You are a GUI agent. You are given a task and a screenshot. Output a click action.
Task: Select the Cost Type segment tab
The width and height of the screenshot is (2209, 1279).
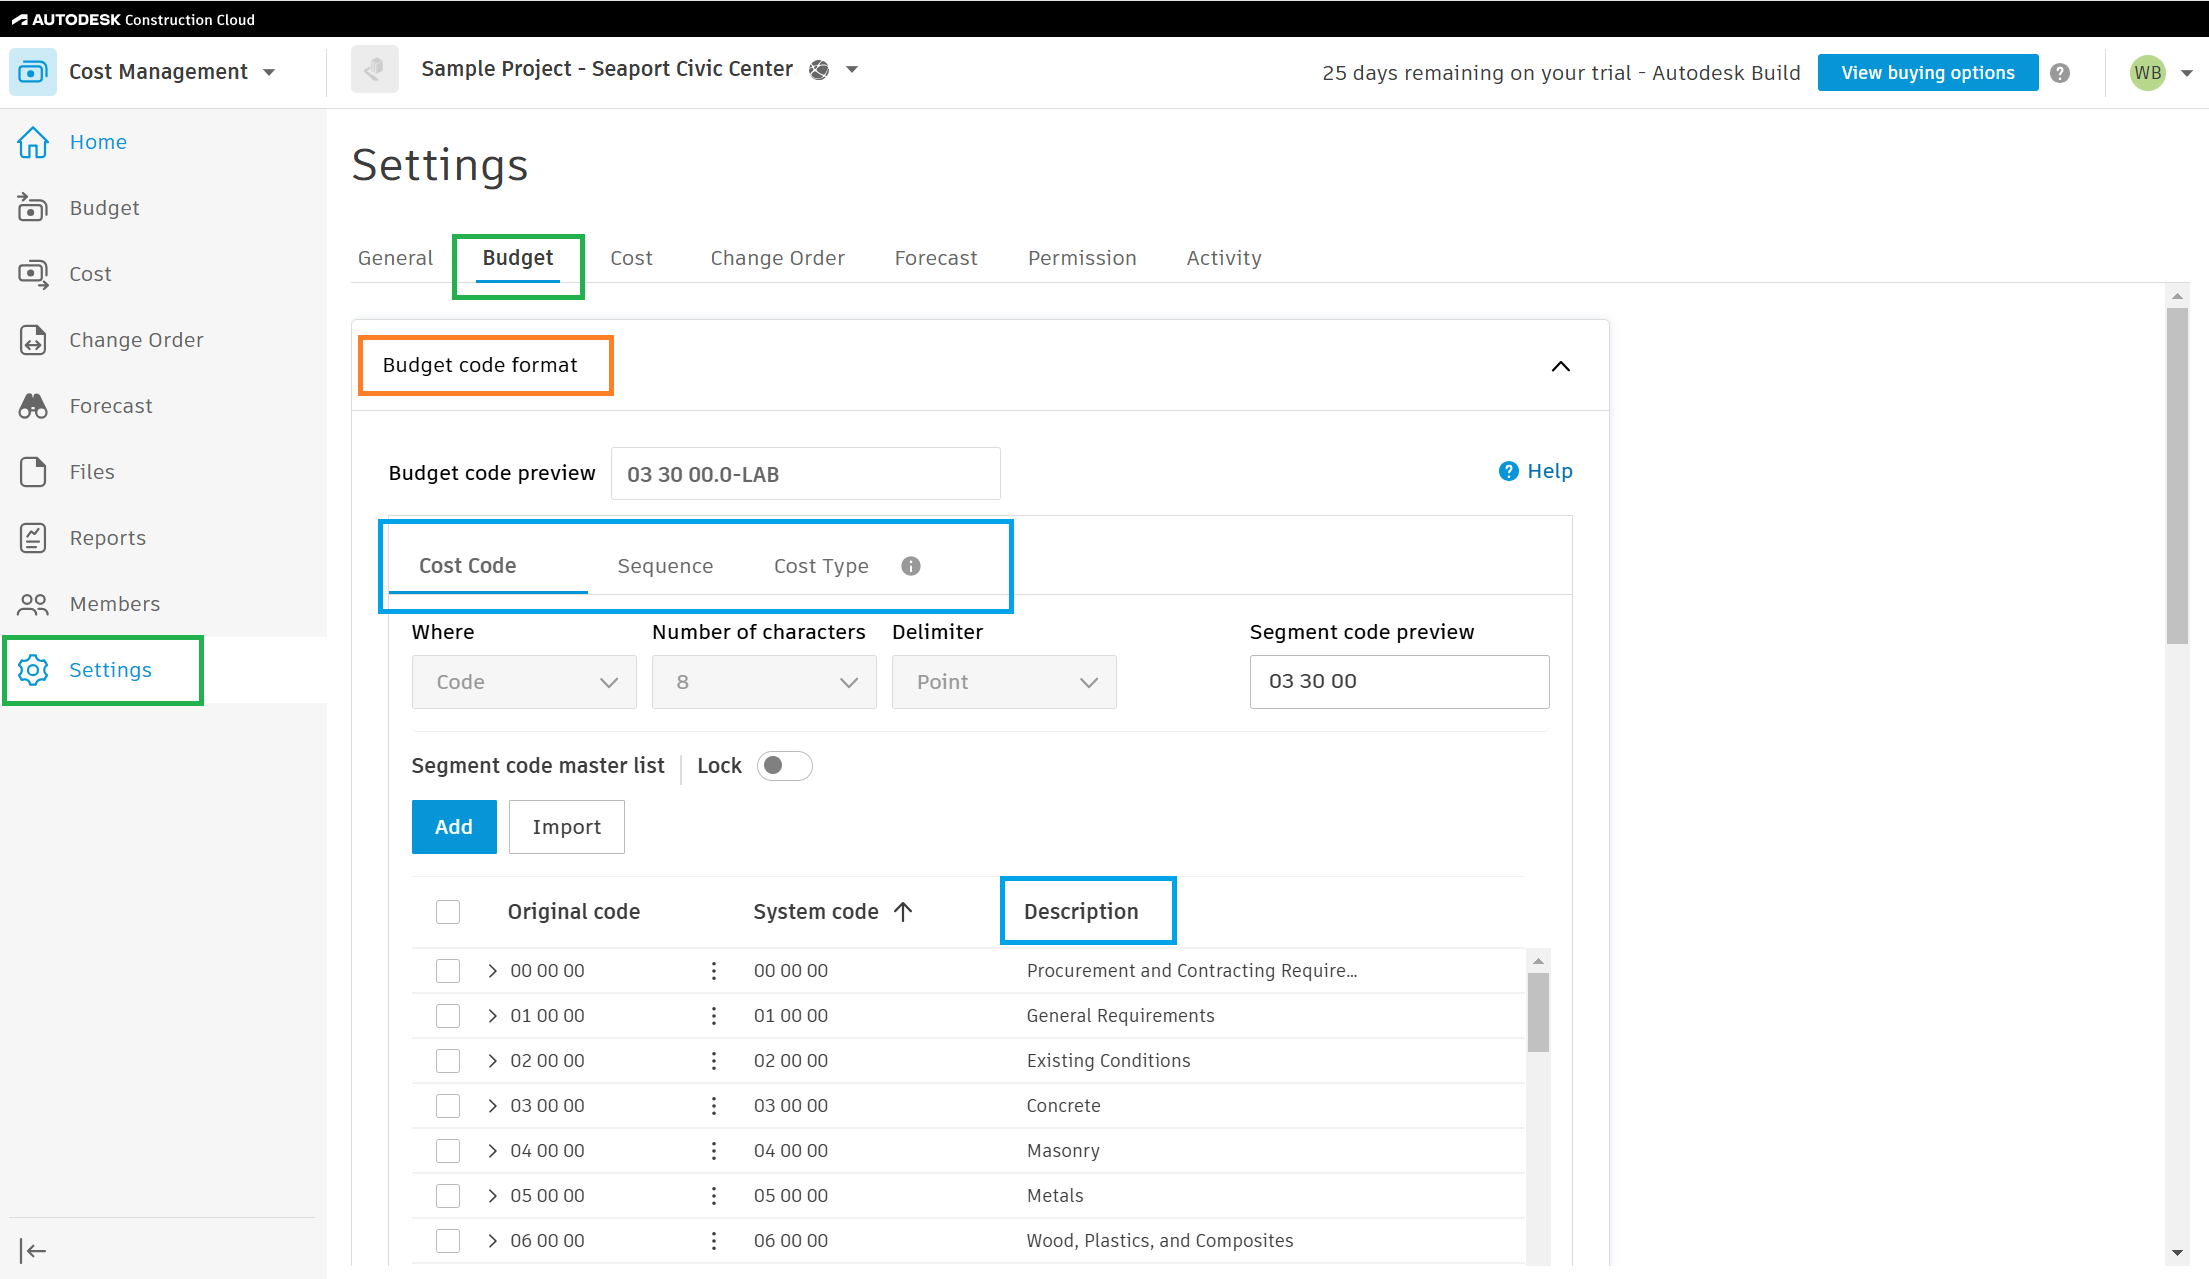pyautogui.click(x=821, y=566)
